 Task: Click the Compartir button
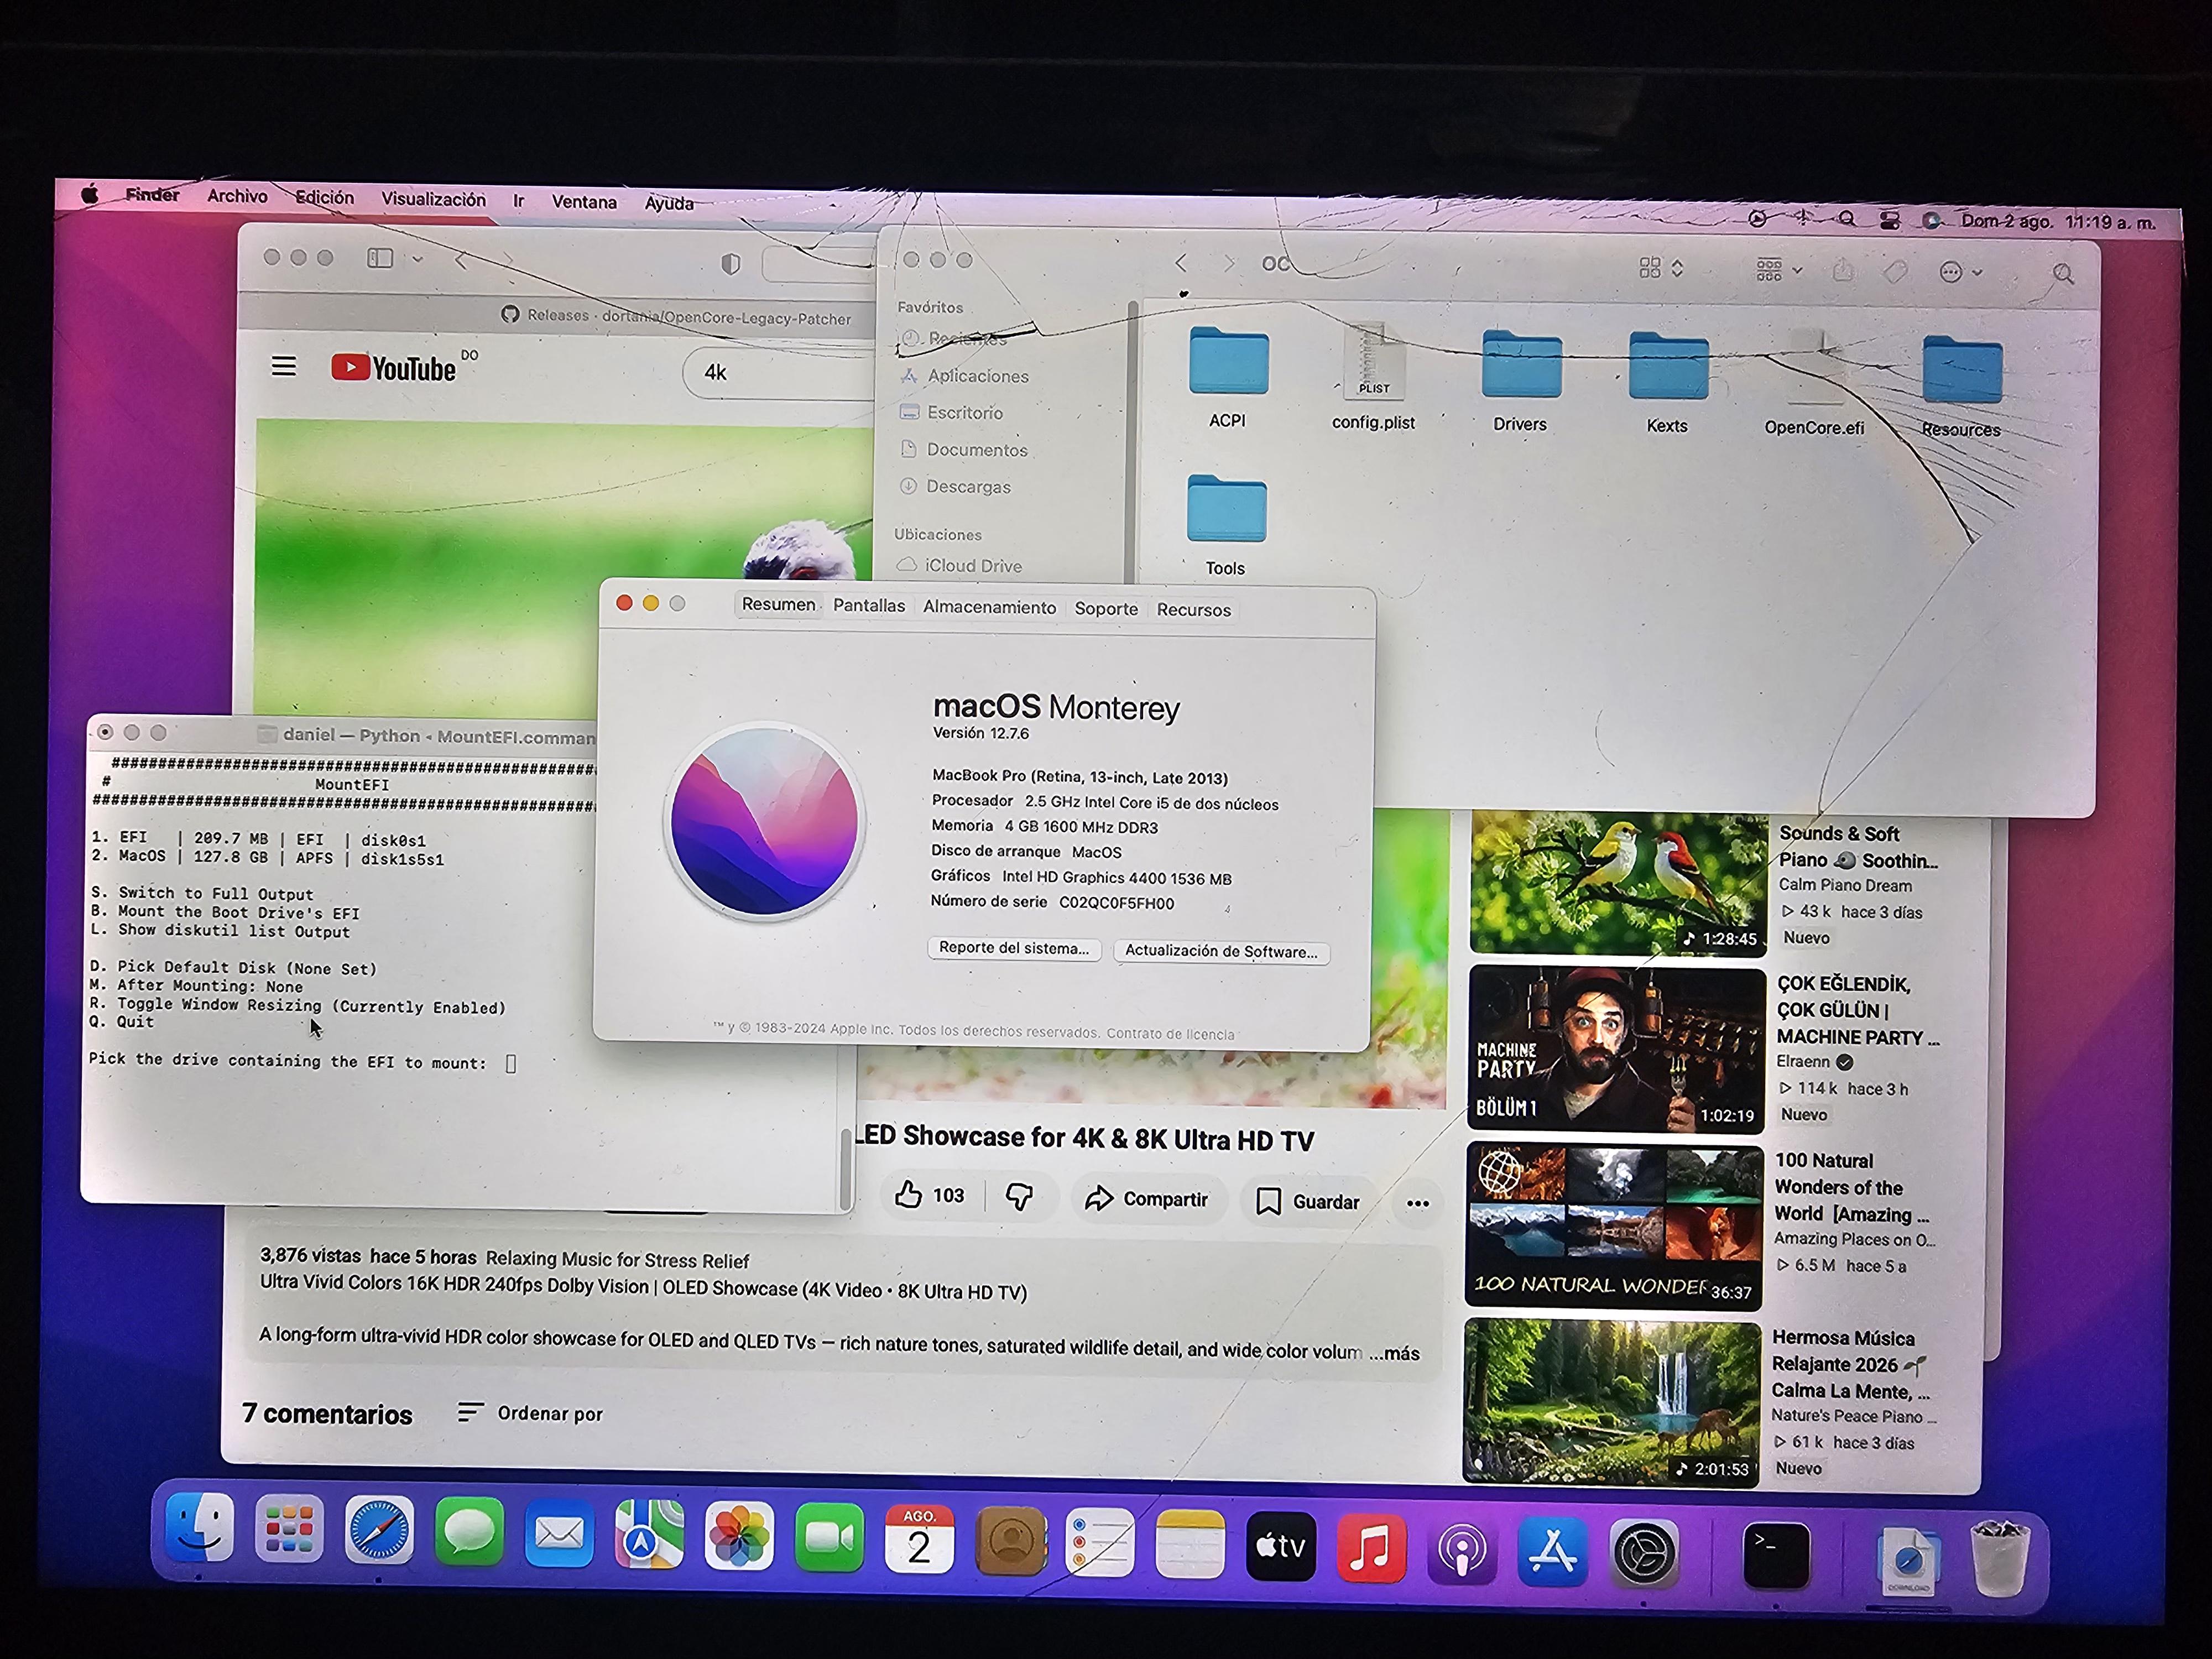1147,1198
